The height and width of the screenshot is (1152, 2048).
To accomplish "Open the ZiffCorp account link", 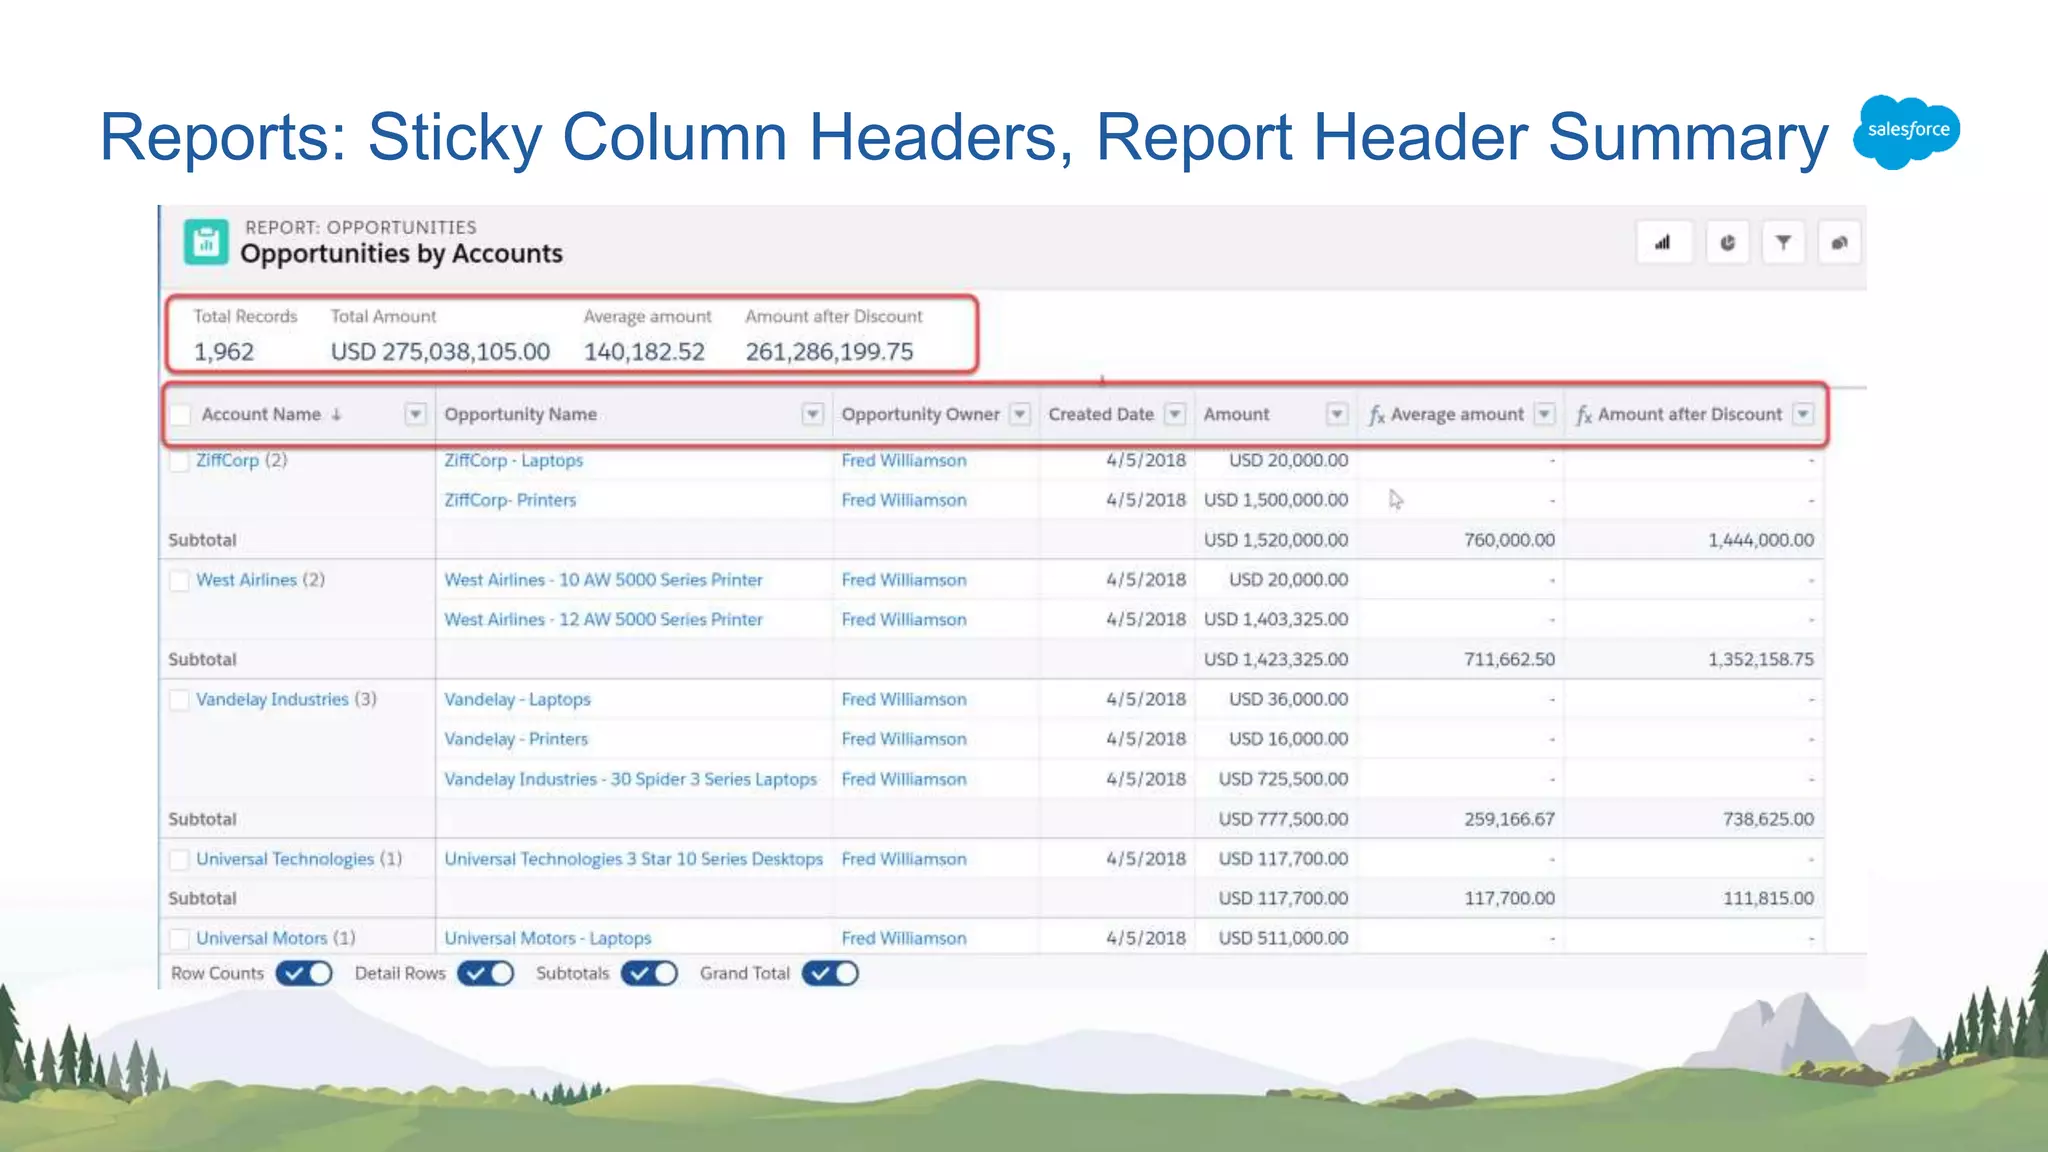I will click(227, 460).
